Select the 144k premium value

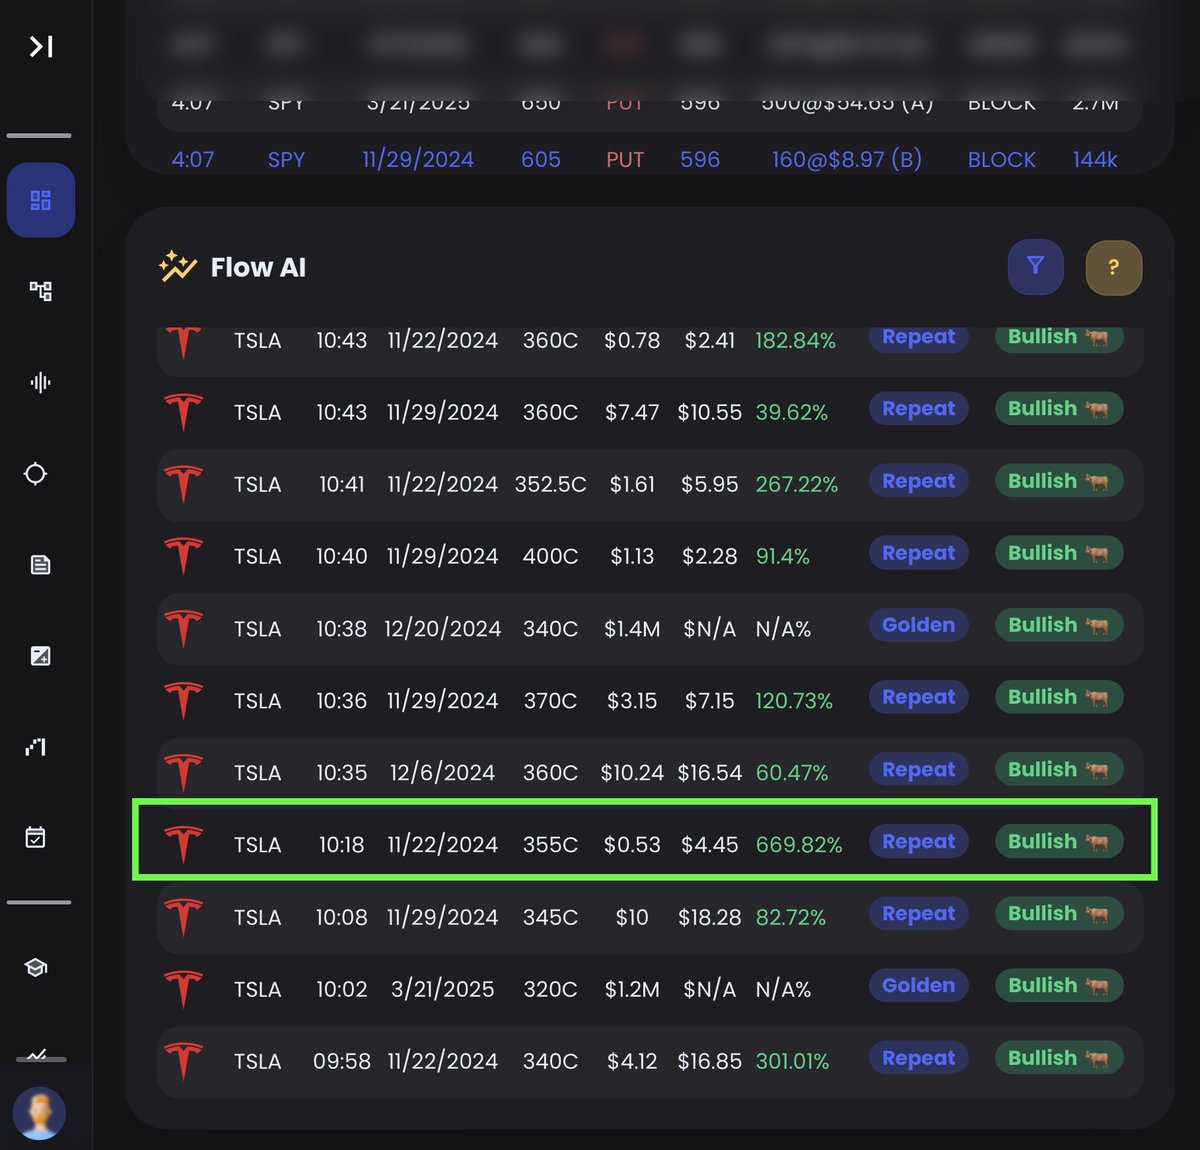tap(1095, 159)
